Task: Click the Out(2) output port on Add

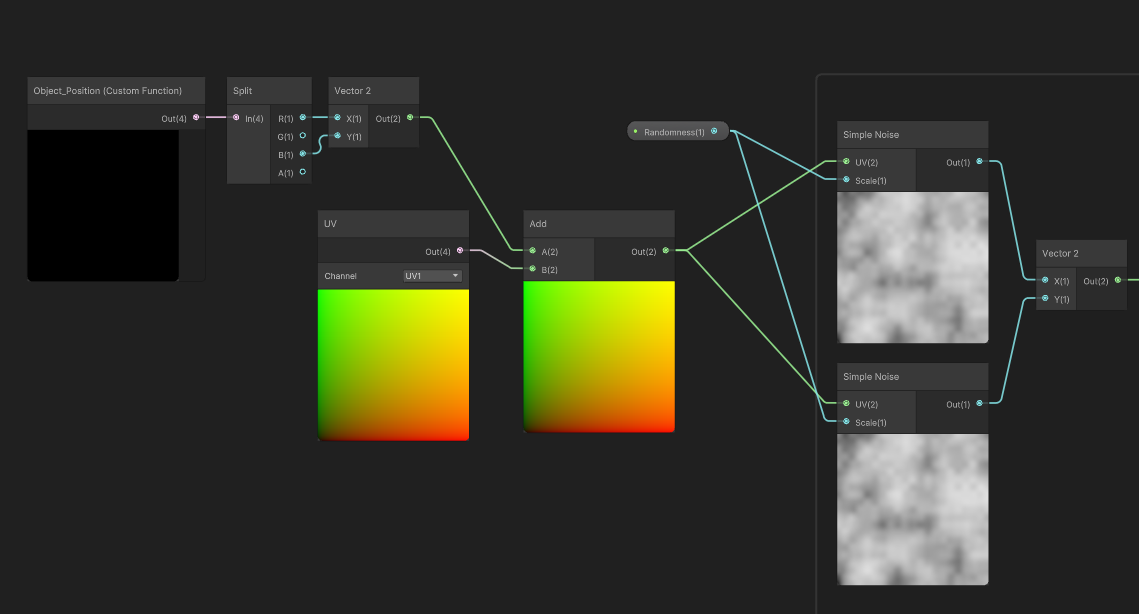Action: tap(666, 251)
